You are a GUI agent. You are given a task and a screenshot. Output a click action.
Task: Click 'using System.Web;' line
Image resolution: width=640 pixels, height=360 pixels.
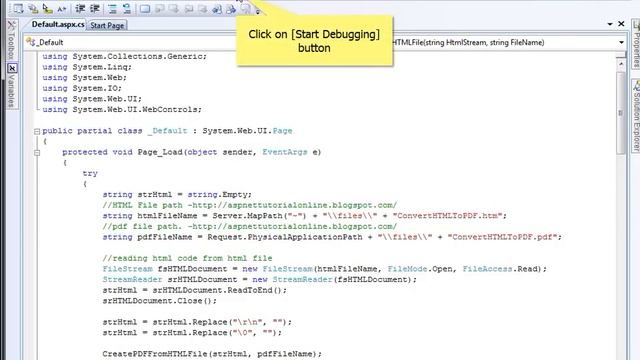[x=84, y=78]
